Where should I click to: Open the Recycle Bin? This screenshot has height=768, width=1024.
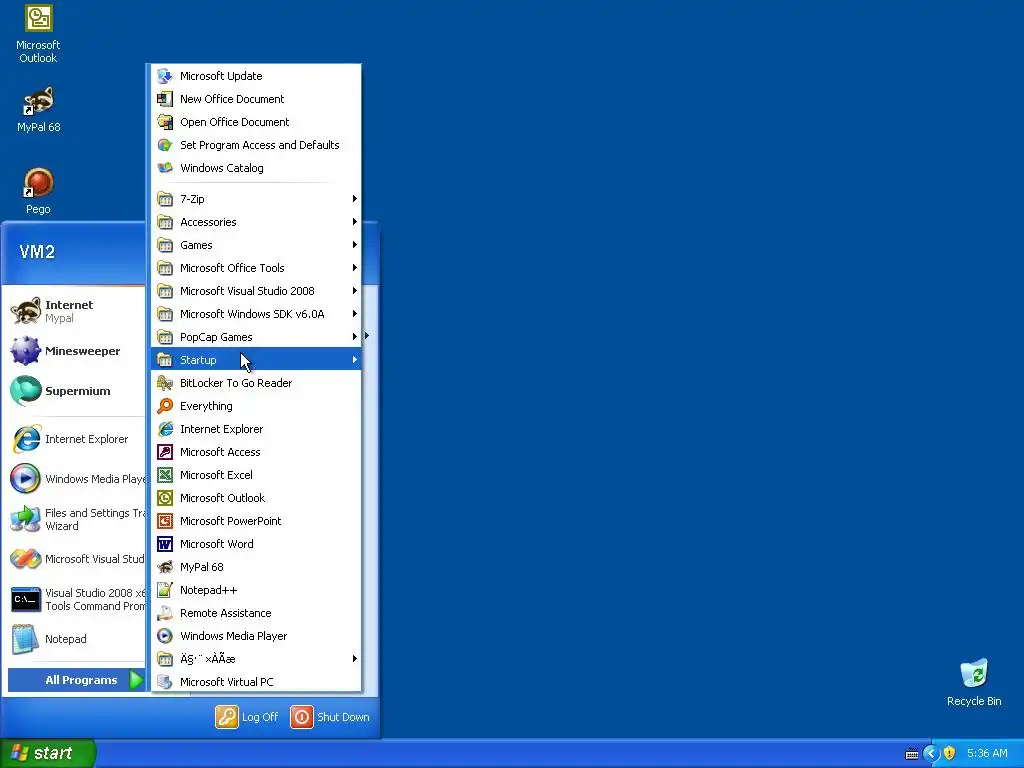pyautogui.click(x=974, y=683)
